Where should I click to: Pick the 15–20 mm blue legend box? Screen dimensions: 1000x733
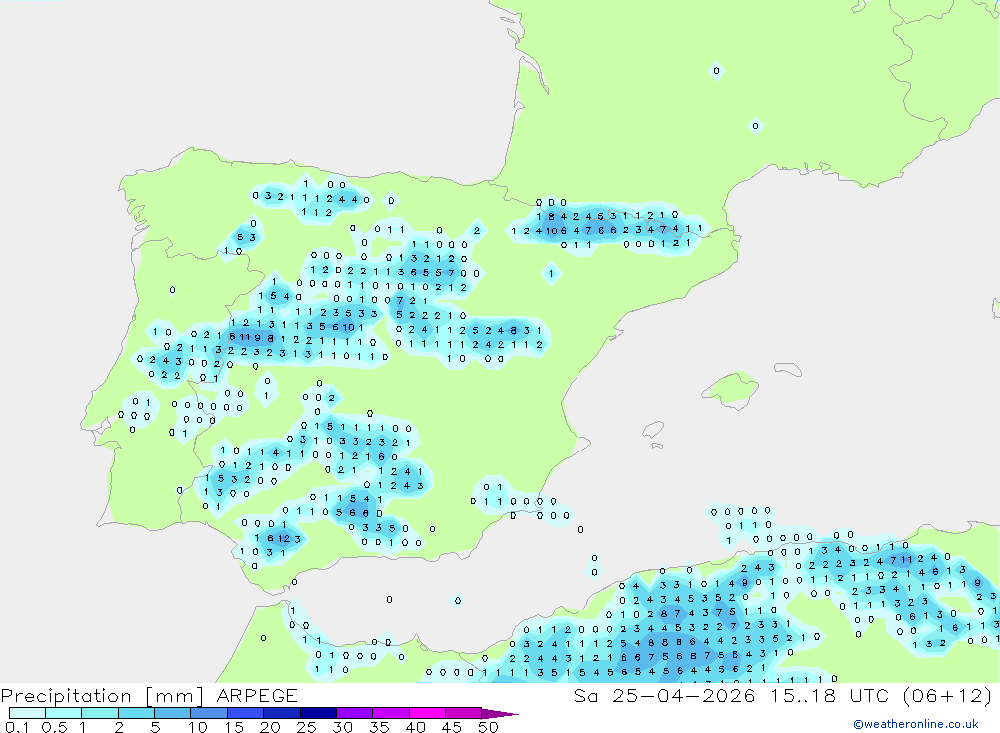click(x=246, y=713)
